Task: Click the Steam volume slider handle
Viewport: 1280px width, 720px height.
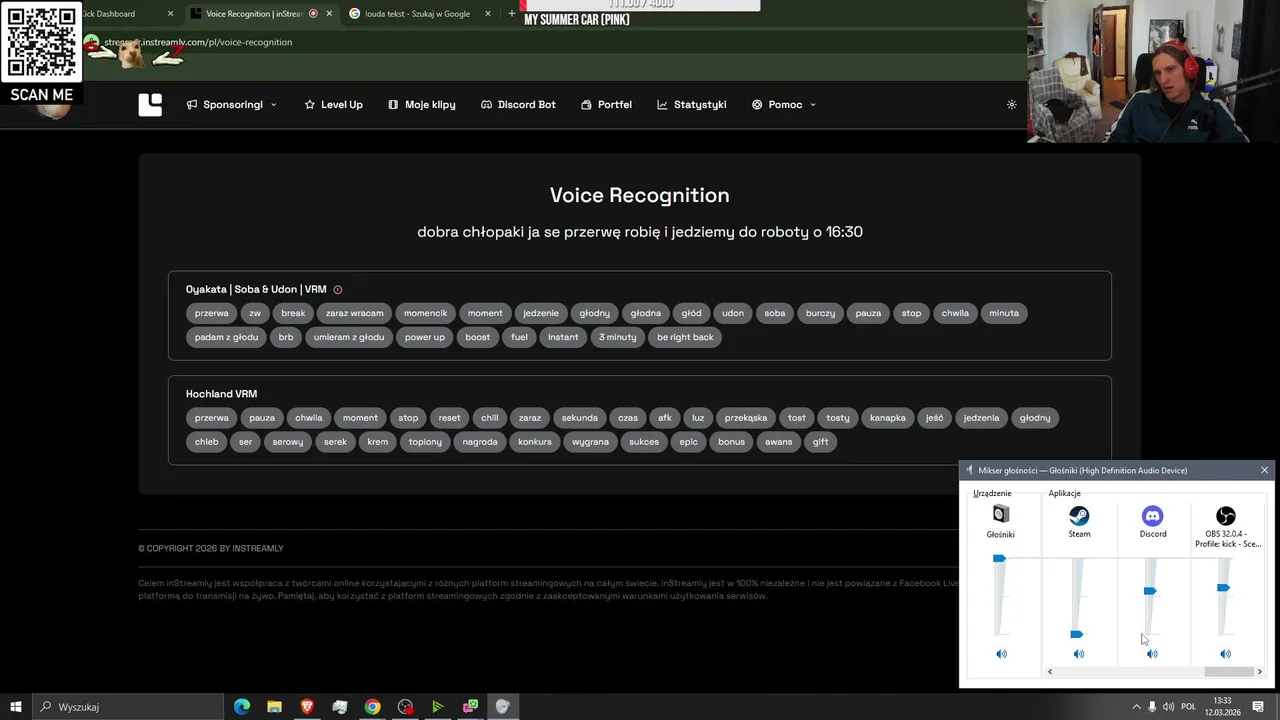Action: (x=1076, y=634)
